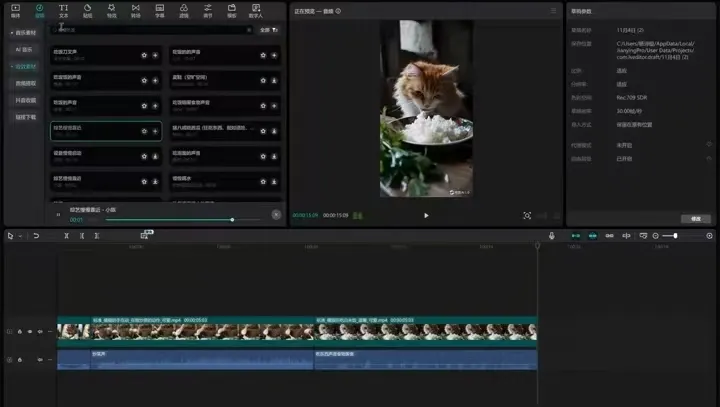The width and height of the screenshot is (720, 407).
Task: Download the bottom-left fully visible sound effect
Action: pyautogui.click(x=155, y=181)
